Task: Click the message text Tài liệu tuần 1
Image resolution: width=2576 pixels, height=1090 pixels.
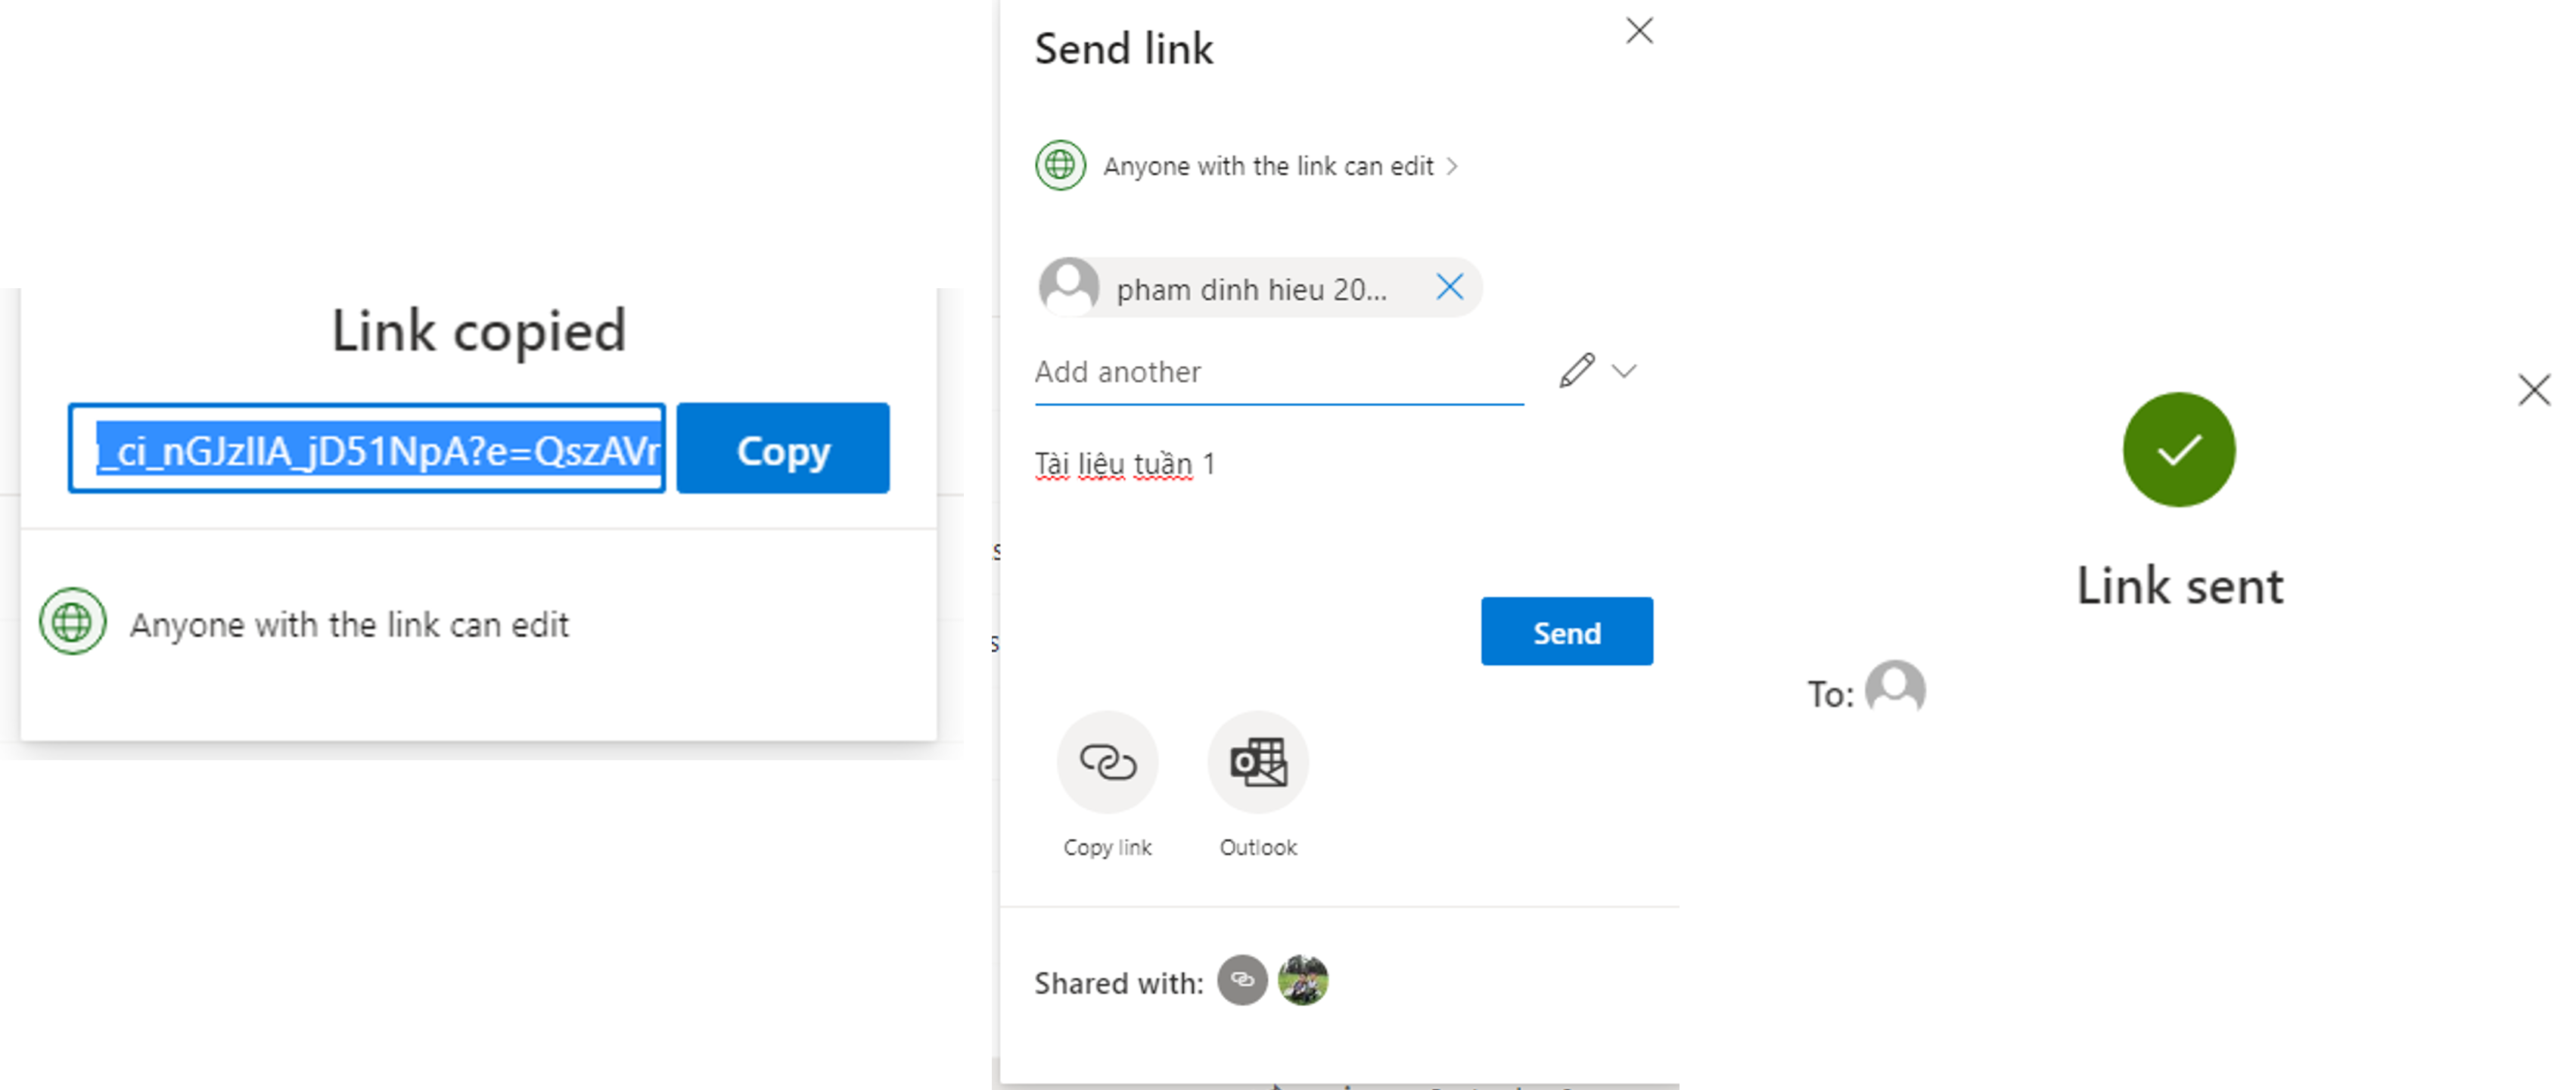Action: pyautogui.click(x=1124, y=464)
